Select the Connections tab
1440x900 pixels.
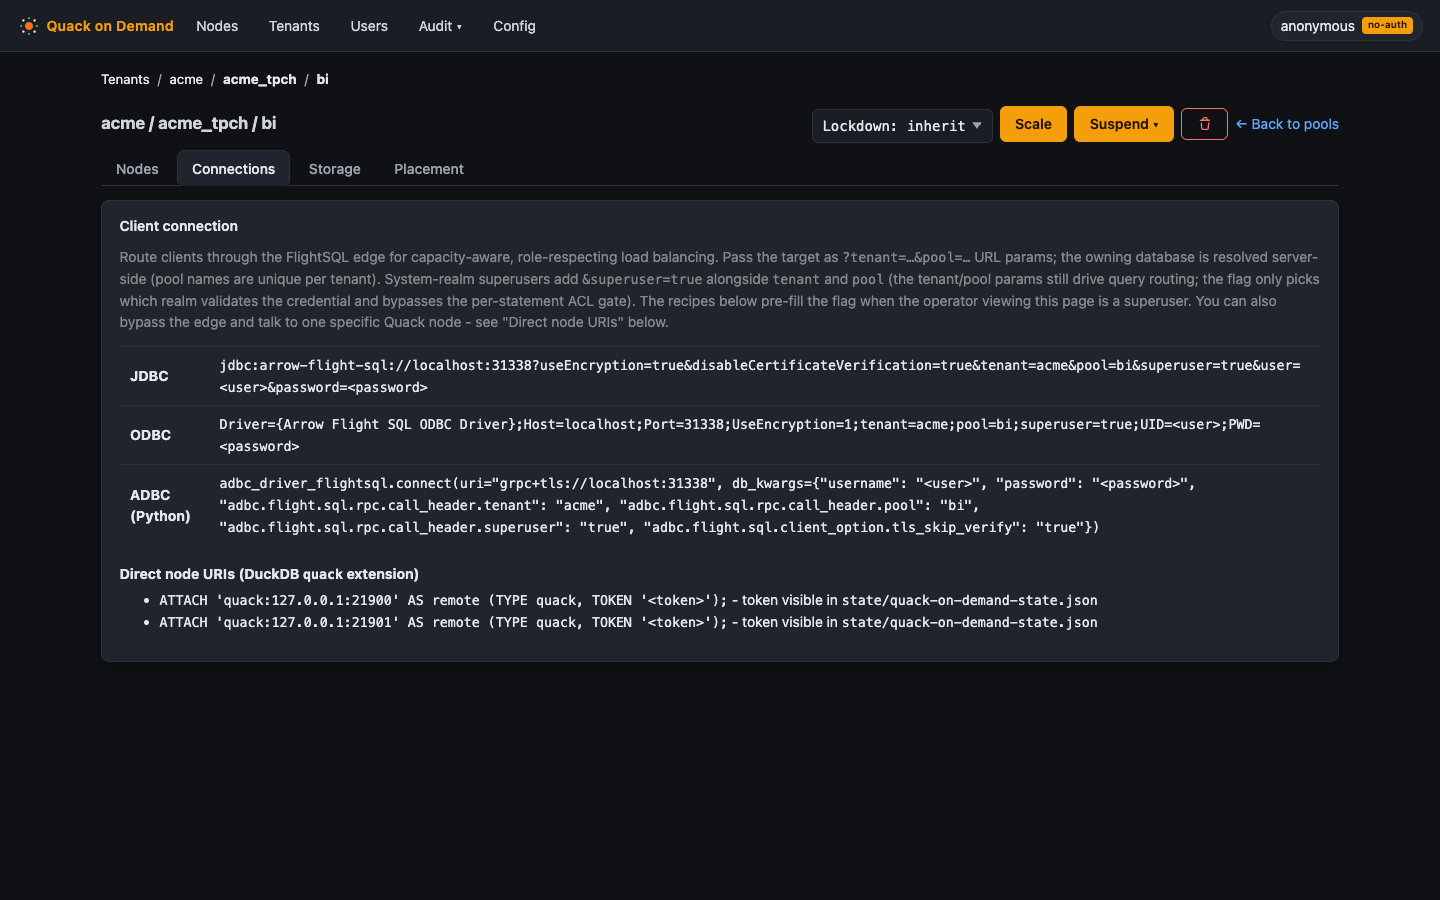[233, 169]
